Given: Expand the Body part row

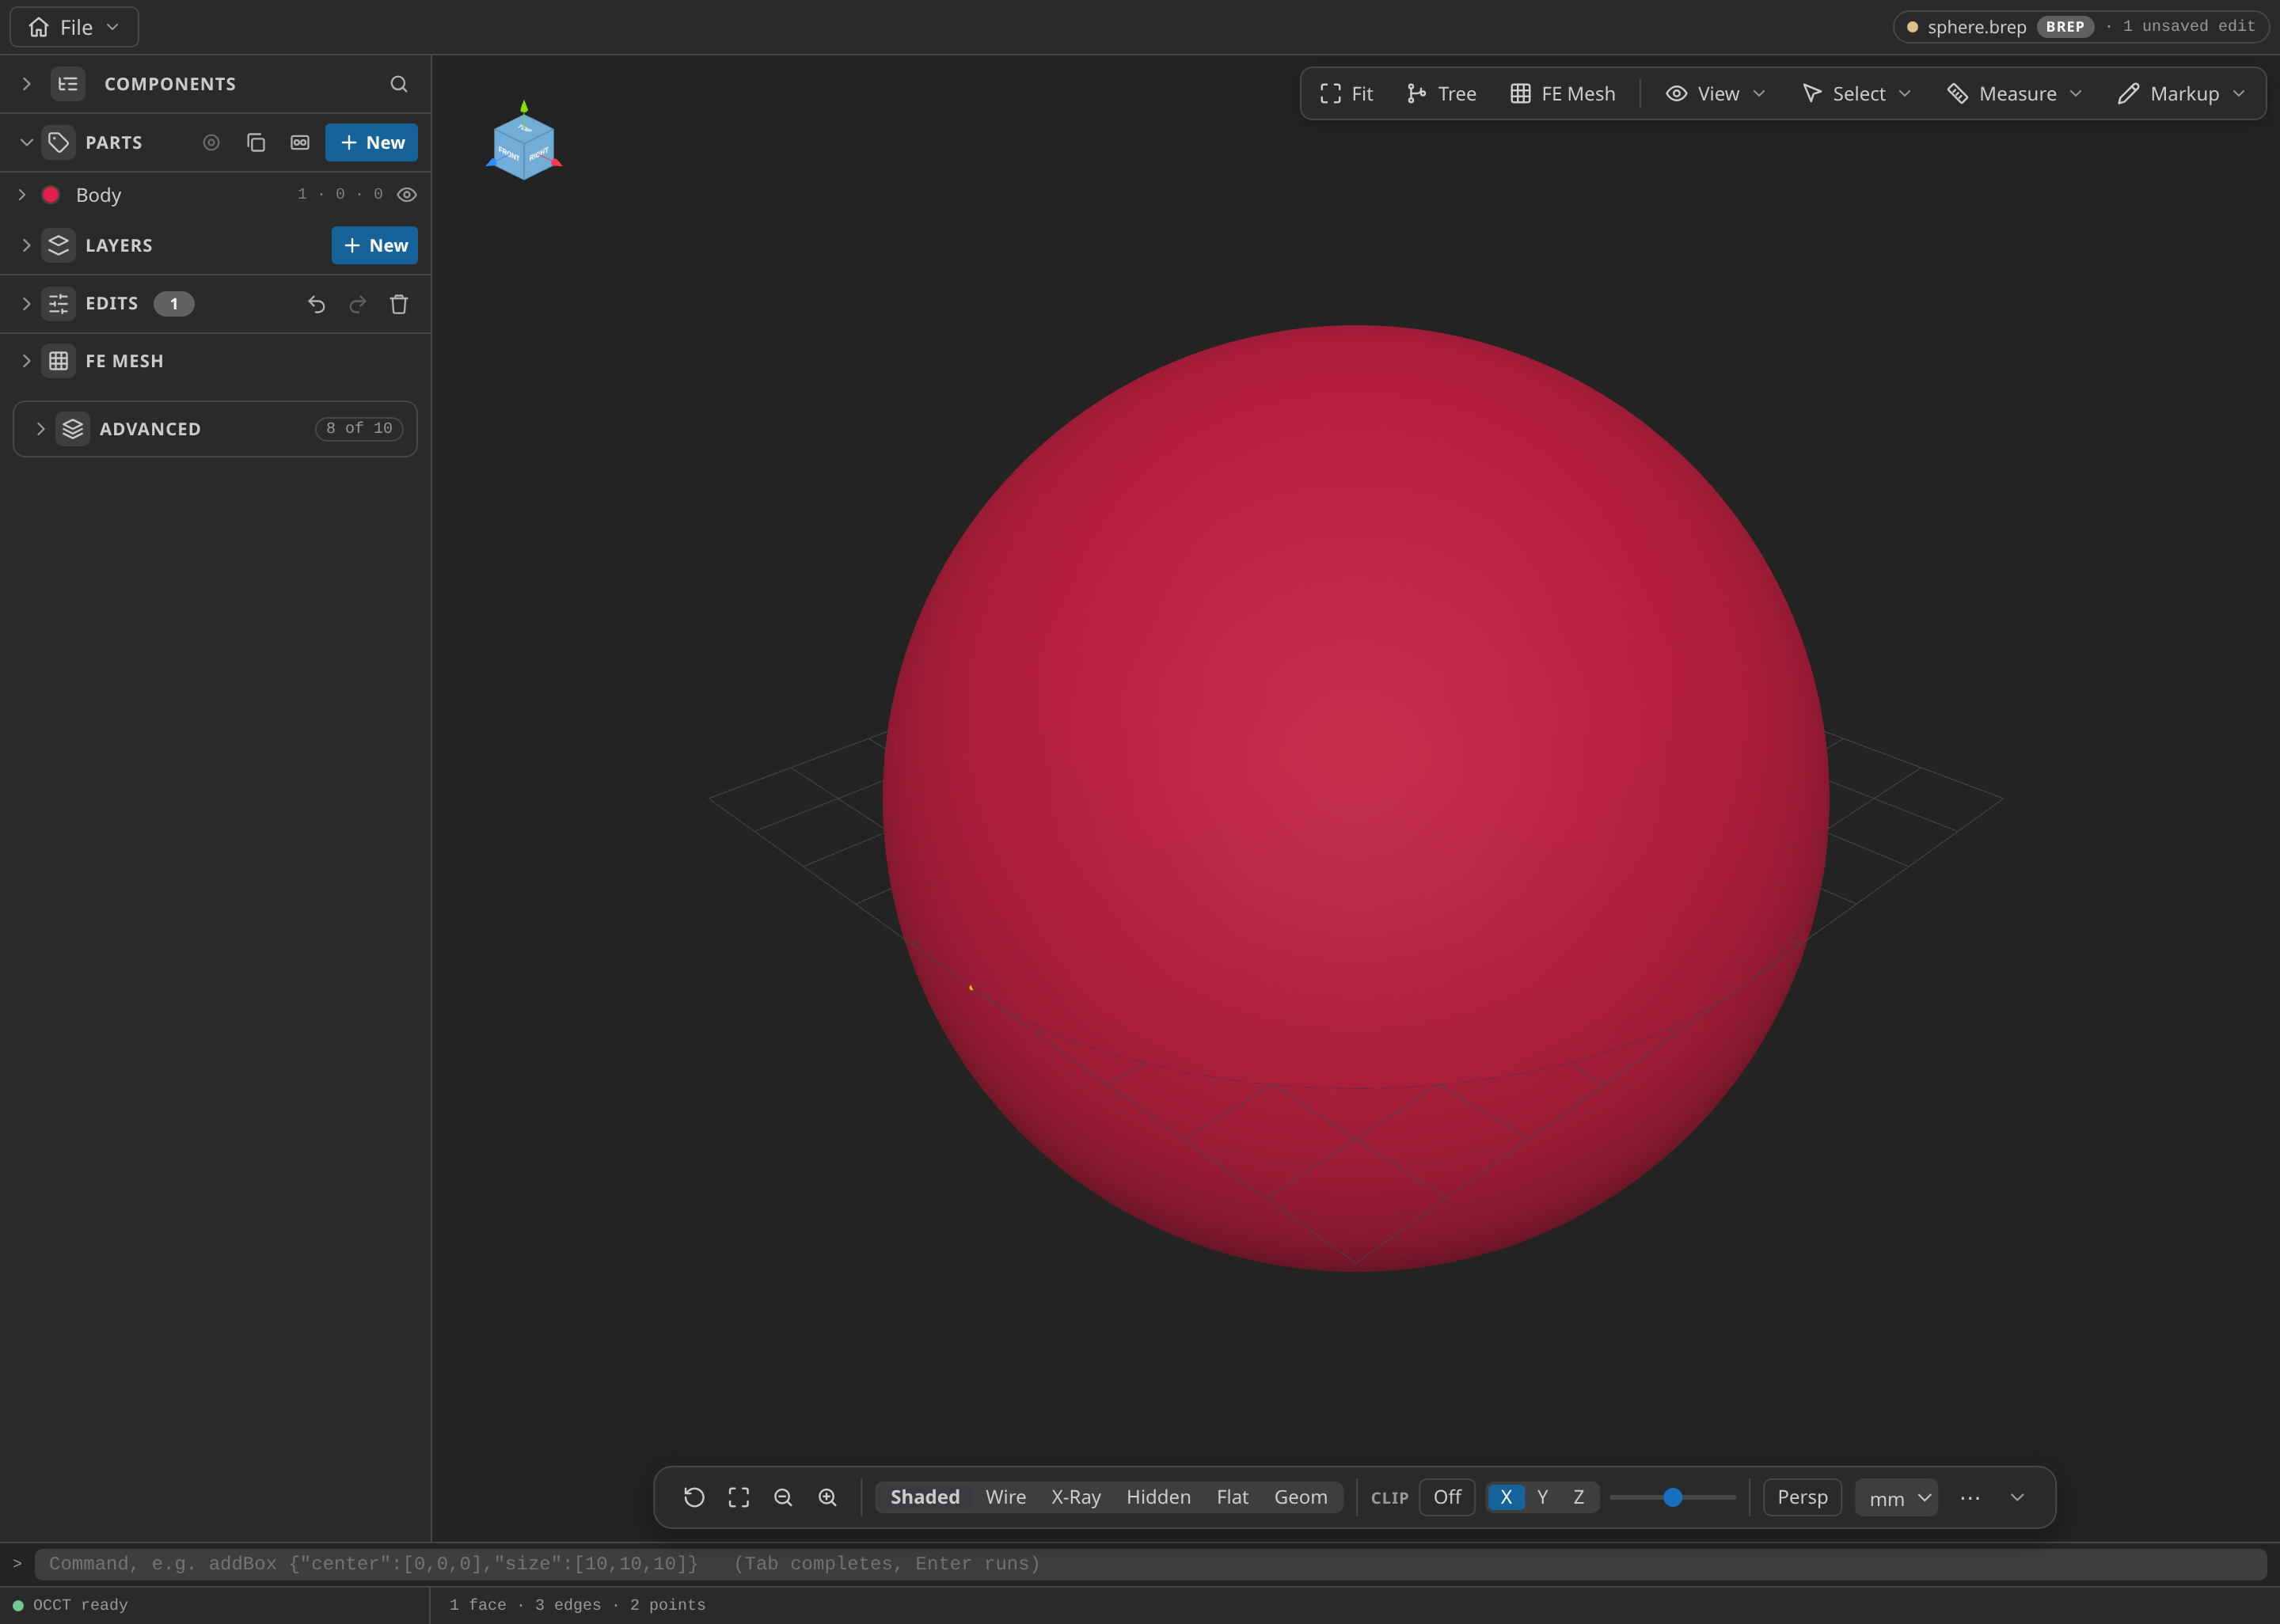Looking at the screenshot, I should 22,195.
